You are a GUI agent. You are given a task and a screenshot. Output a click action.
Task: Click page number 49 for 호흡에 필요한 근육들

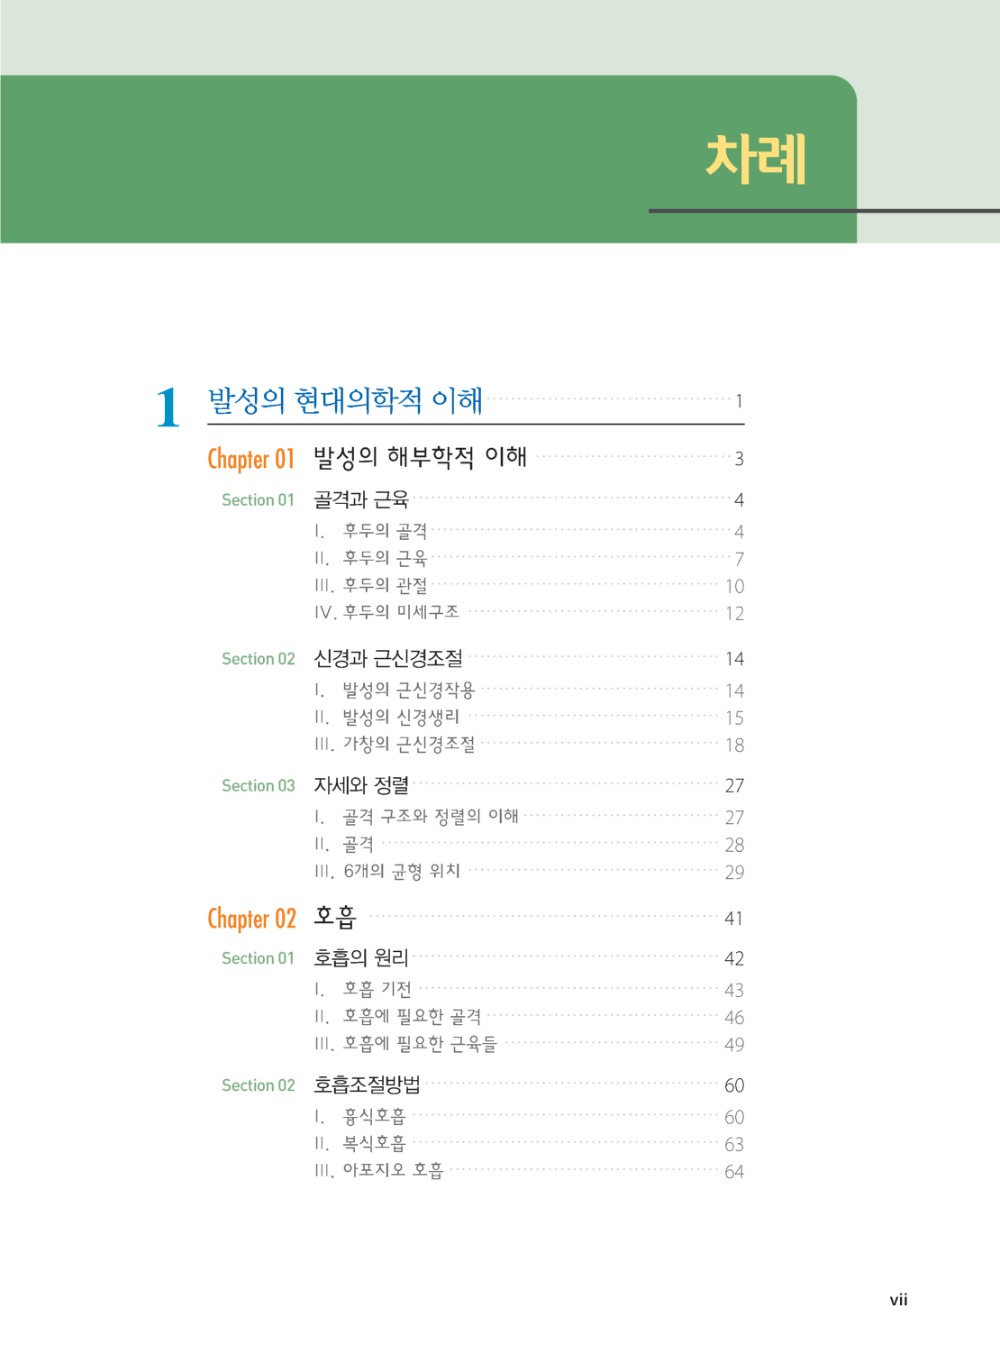point(734,1044)
